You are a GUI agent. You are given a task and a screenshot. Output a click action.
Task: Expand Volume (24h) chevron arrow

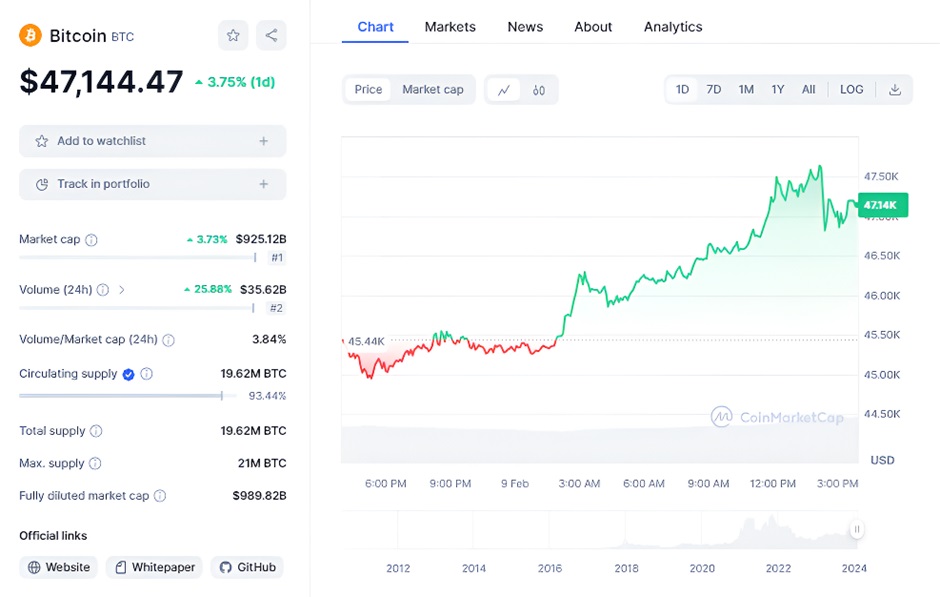click(122, 290)
